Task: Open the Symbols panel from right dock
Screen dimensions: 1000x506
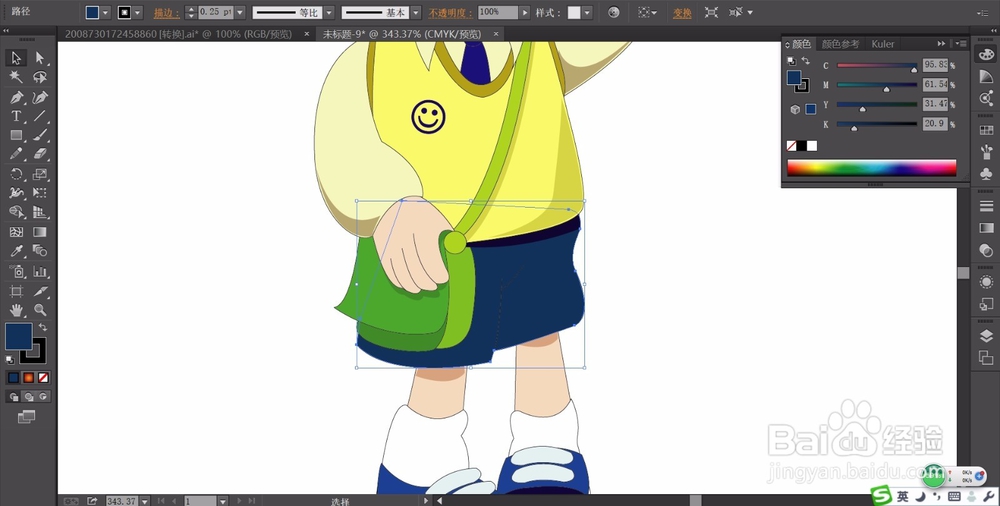Action: click(x=986, y=174)
